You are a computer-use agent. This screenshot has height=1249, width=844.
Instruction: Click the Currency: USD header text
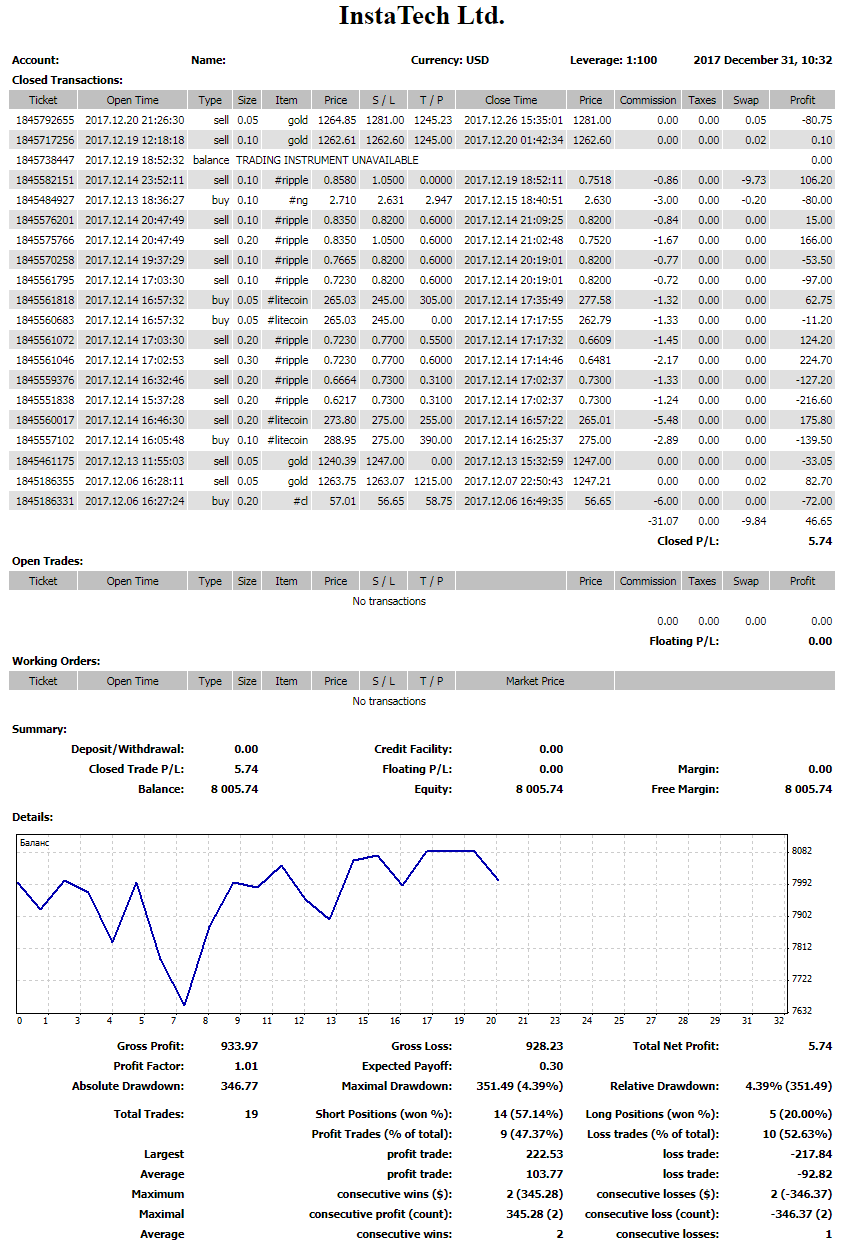tap(450, 60)
